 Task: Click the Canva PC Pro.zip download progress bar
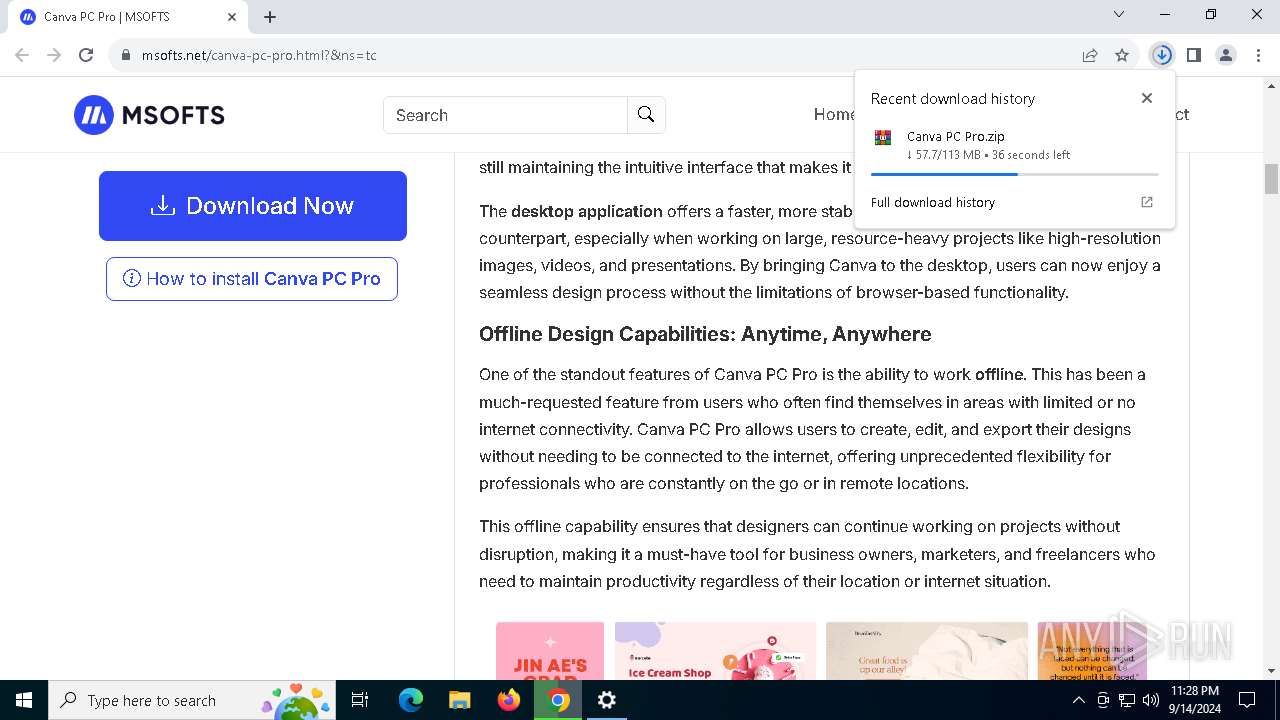click(x=1015, y=174)
